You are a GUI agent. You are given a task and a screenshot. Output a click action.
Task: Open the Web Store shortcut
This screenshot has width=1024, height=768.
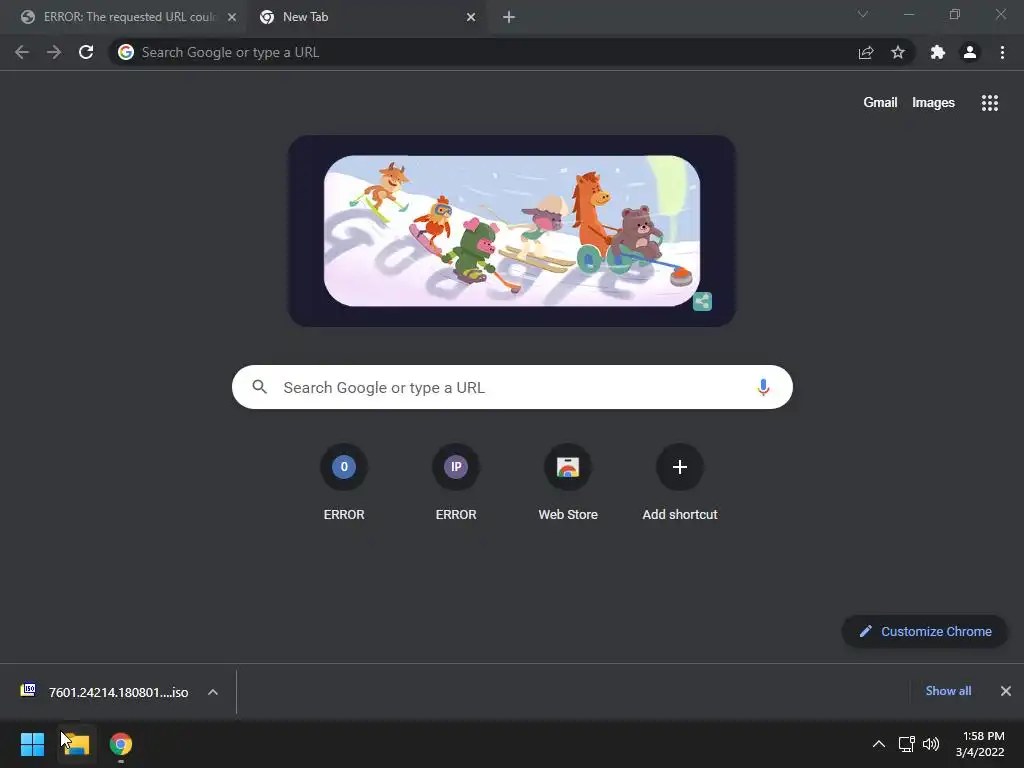pos(568,467)
